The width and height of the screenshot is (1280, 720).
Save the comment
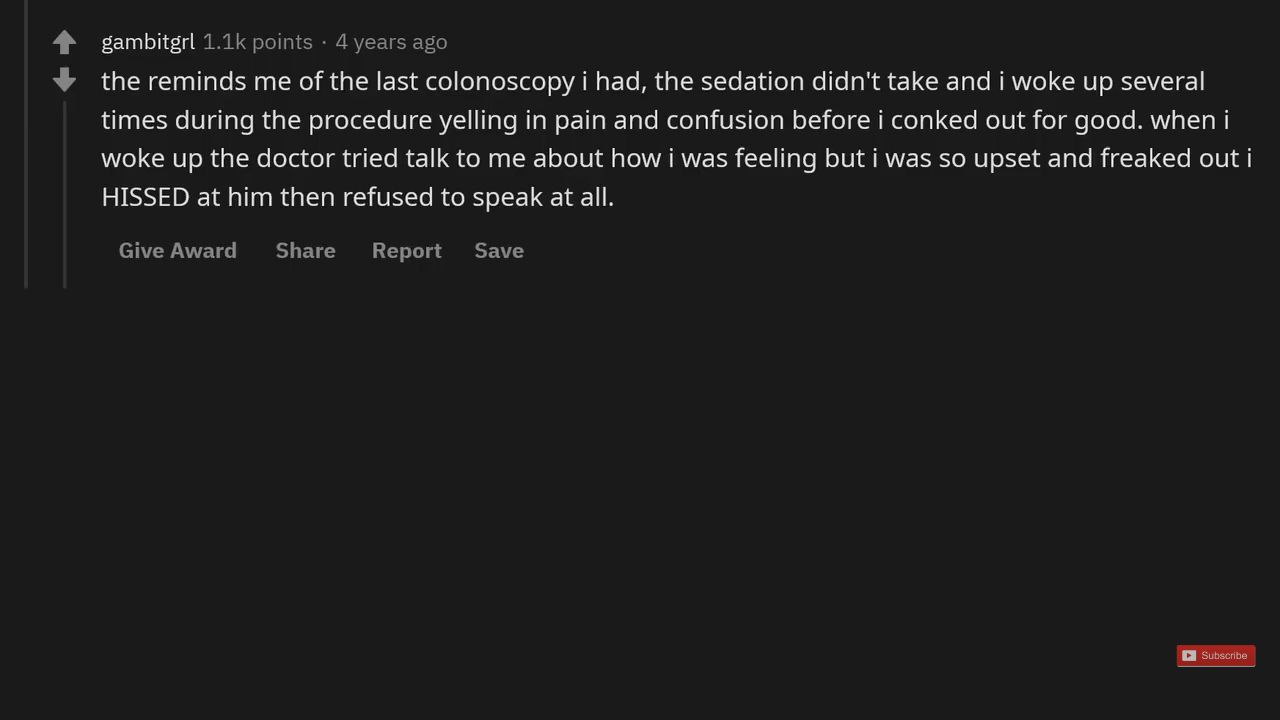point(499,251)
